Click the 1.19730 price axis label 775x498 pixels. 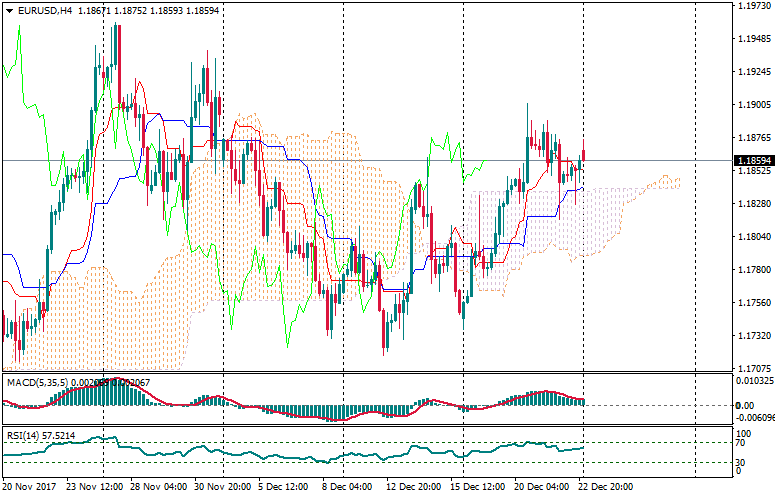pos(752,6)
